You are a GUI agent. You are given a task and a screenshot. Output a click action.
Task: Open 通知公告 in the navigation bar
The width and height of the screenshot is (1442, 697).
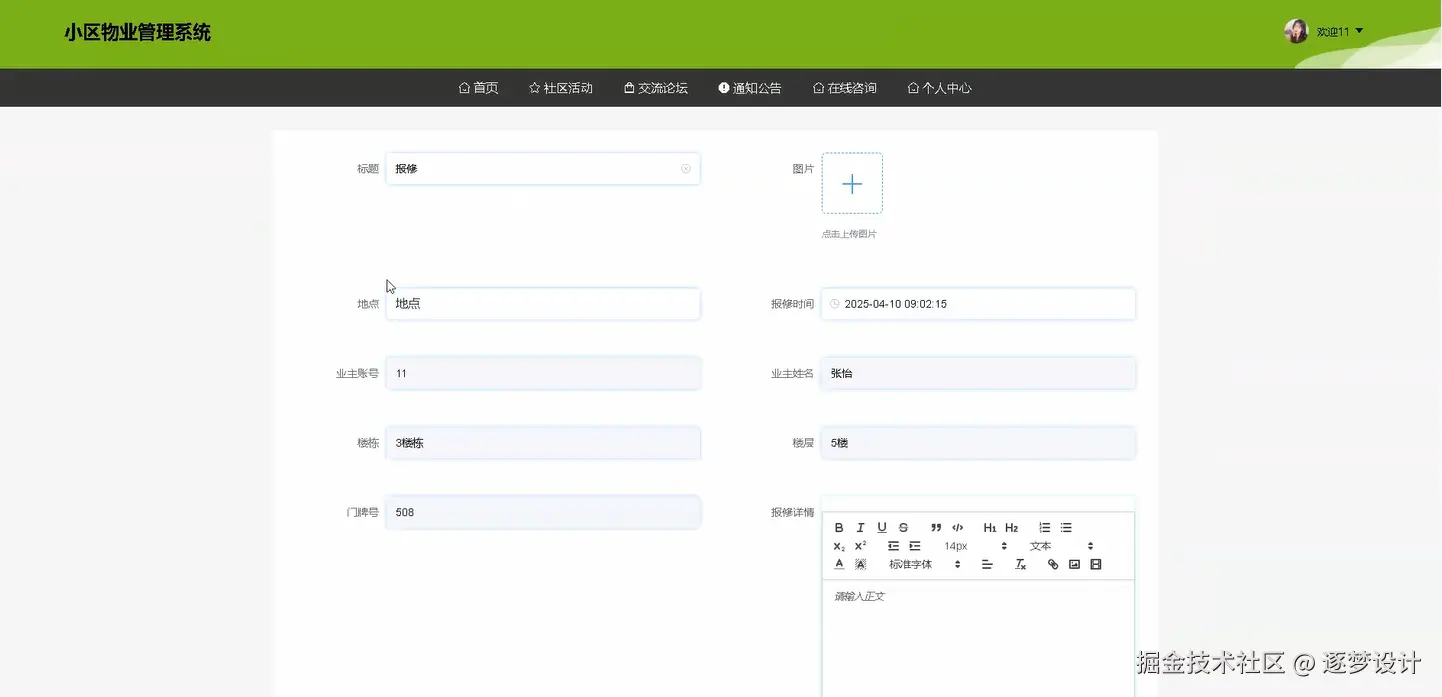(750, 88)
